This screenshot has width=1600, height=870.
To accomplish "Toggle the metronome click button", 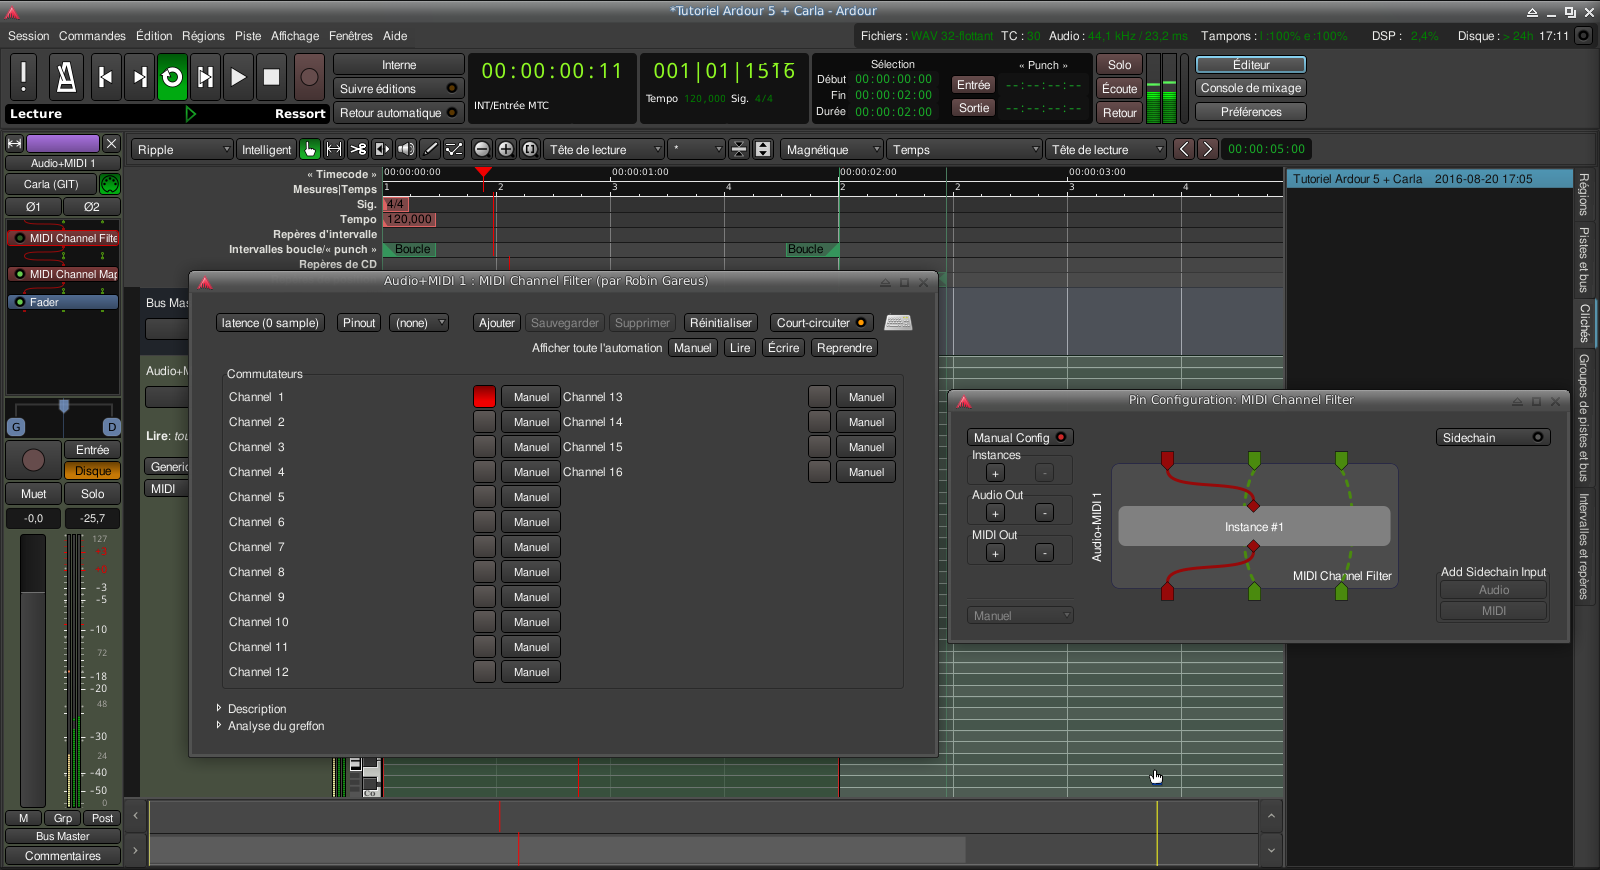I will click(x=66, y=77).
